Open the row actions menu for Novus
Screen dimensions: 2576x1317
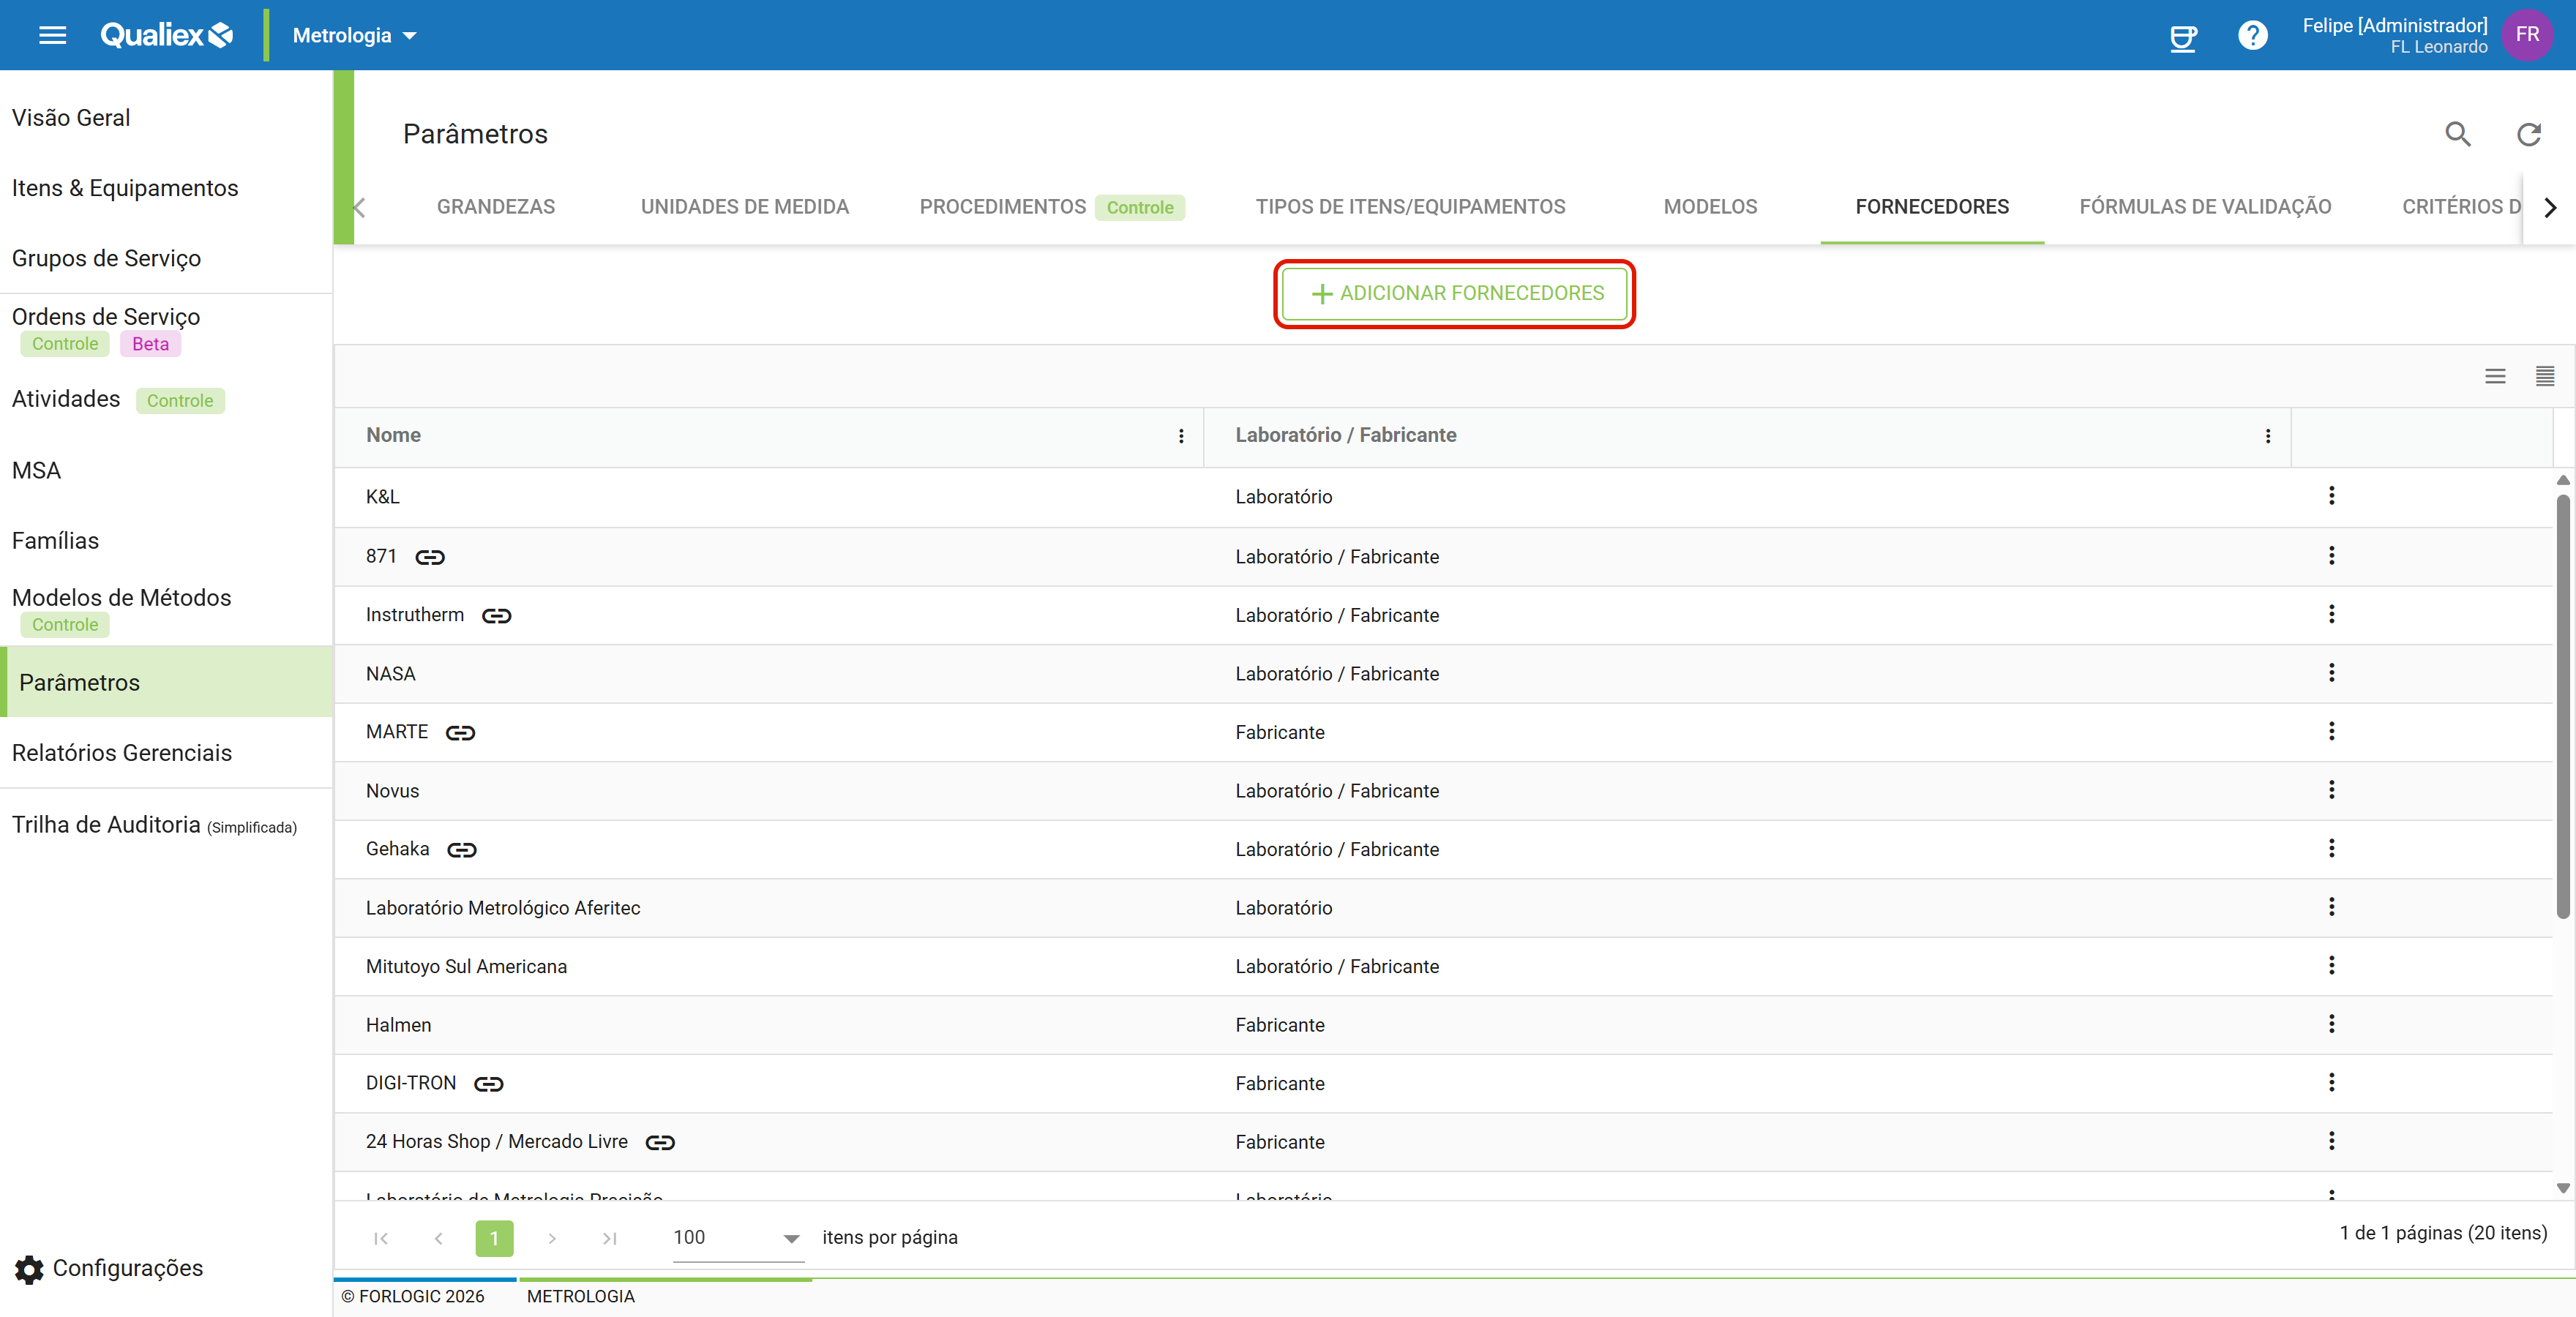point(2331,790)
